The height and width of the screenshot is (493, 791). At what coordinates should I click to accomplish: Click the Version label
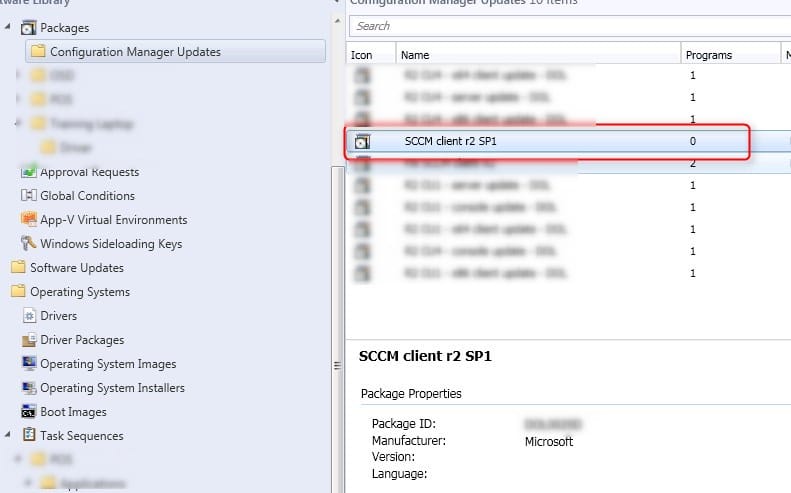(393, 457)
